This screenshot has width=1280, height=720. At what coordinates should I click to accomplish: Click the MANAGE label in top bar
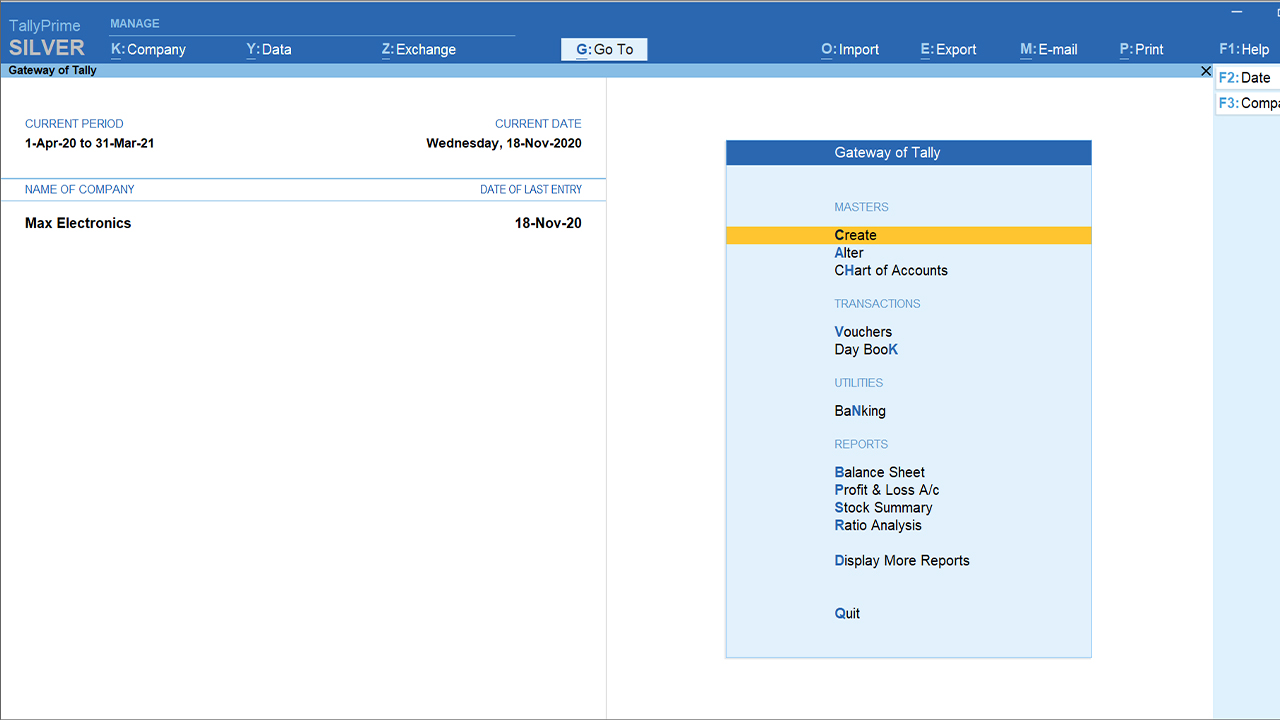click(x=135, y=24)
